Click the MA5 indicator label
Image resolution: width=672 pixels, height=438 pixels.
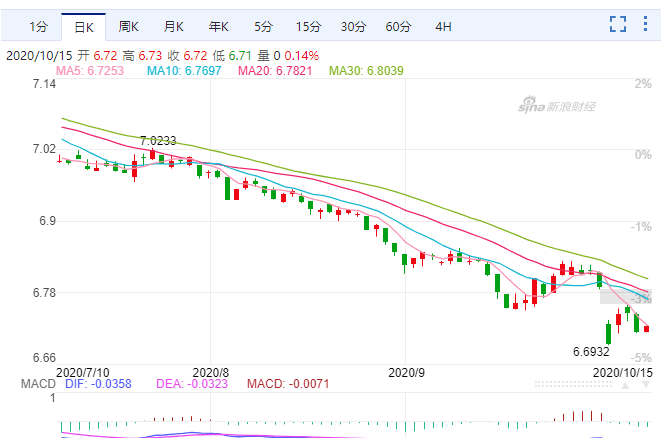click(90, 70)
